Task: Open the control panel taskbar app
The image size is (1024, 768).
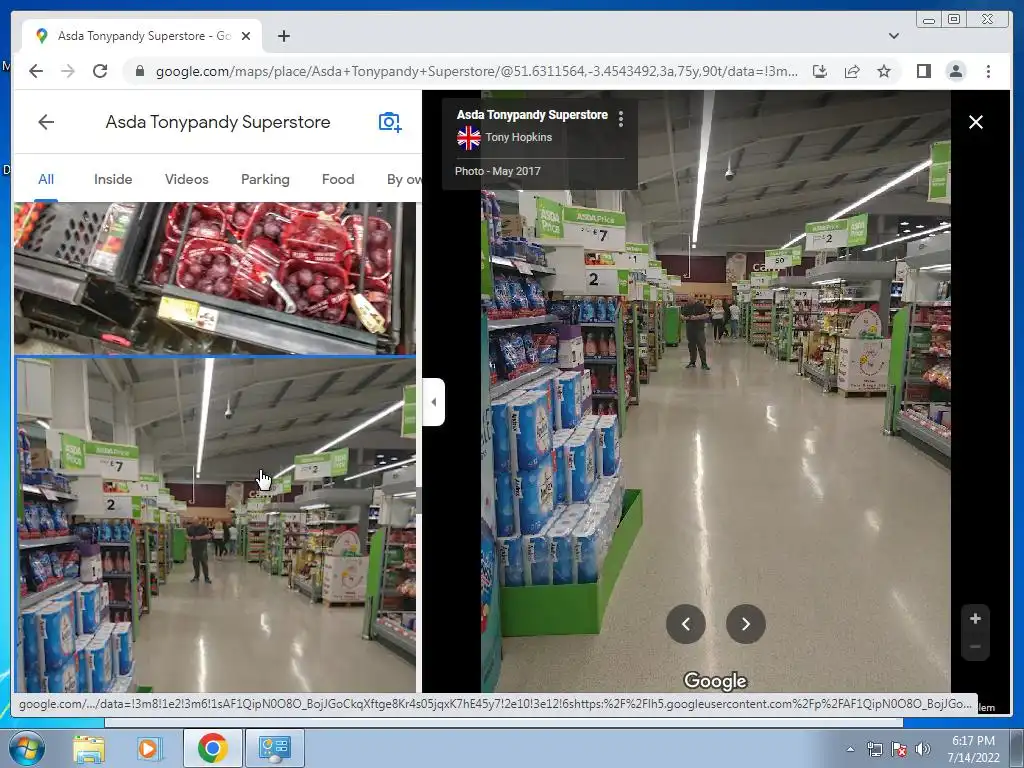Action: click(275, 748)
